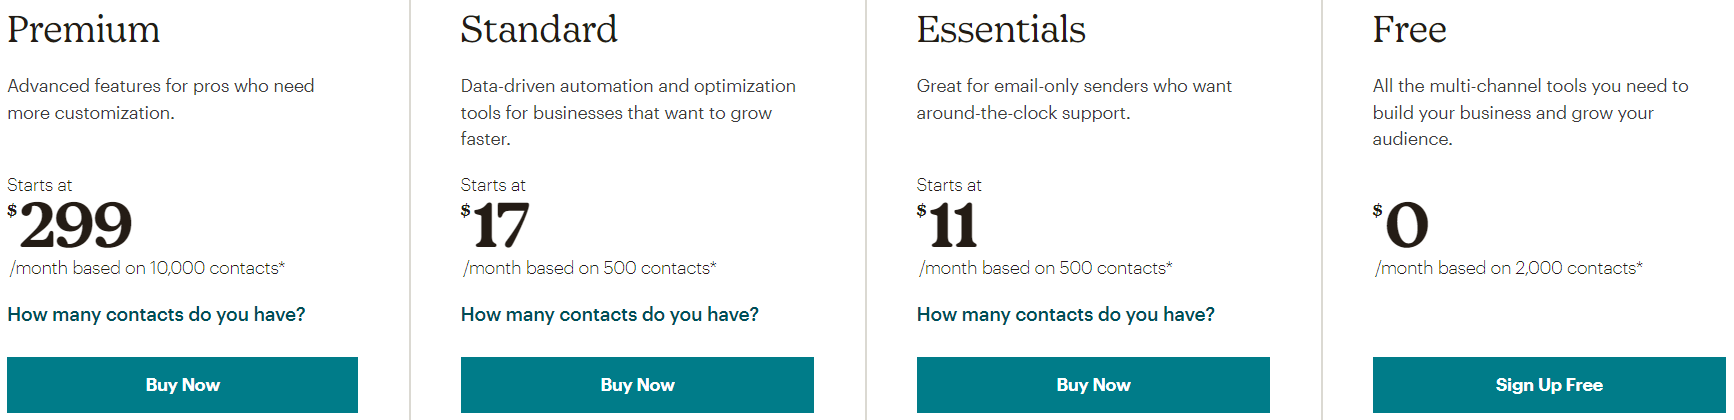Open Essentials' 'How many contacts do you have?' link
Screen dimensions: 1734x420
pyautogui.click(x=1066, y=315)
